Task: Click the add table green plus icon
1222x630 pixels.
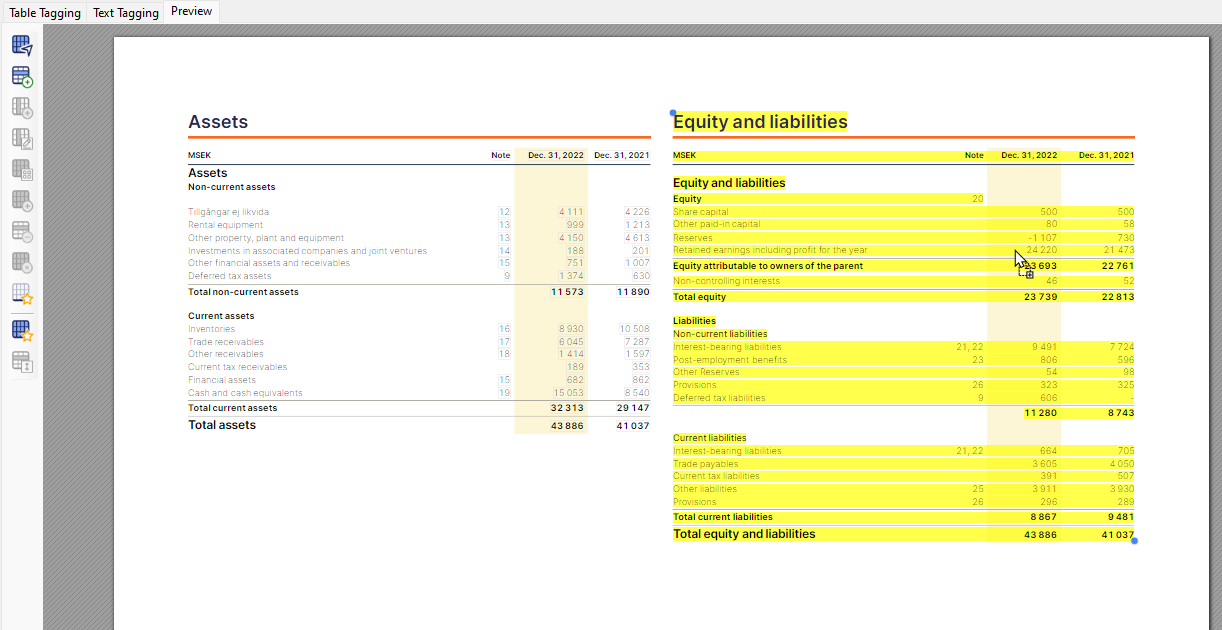Action: [x=22, y=77]
